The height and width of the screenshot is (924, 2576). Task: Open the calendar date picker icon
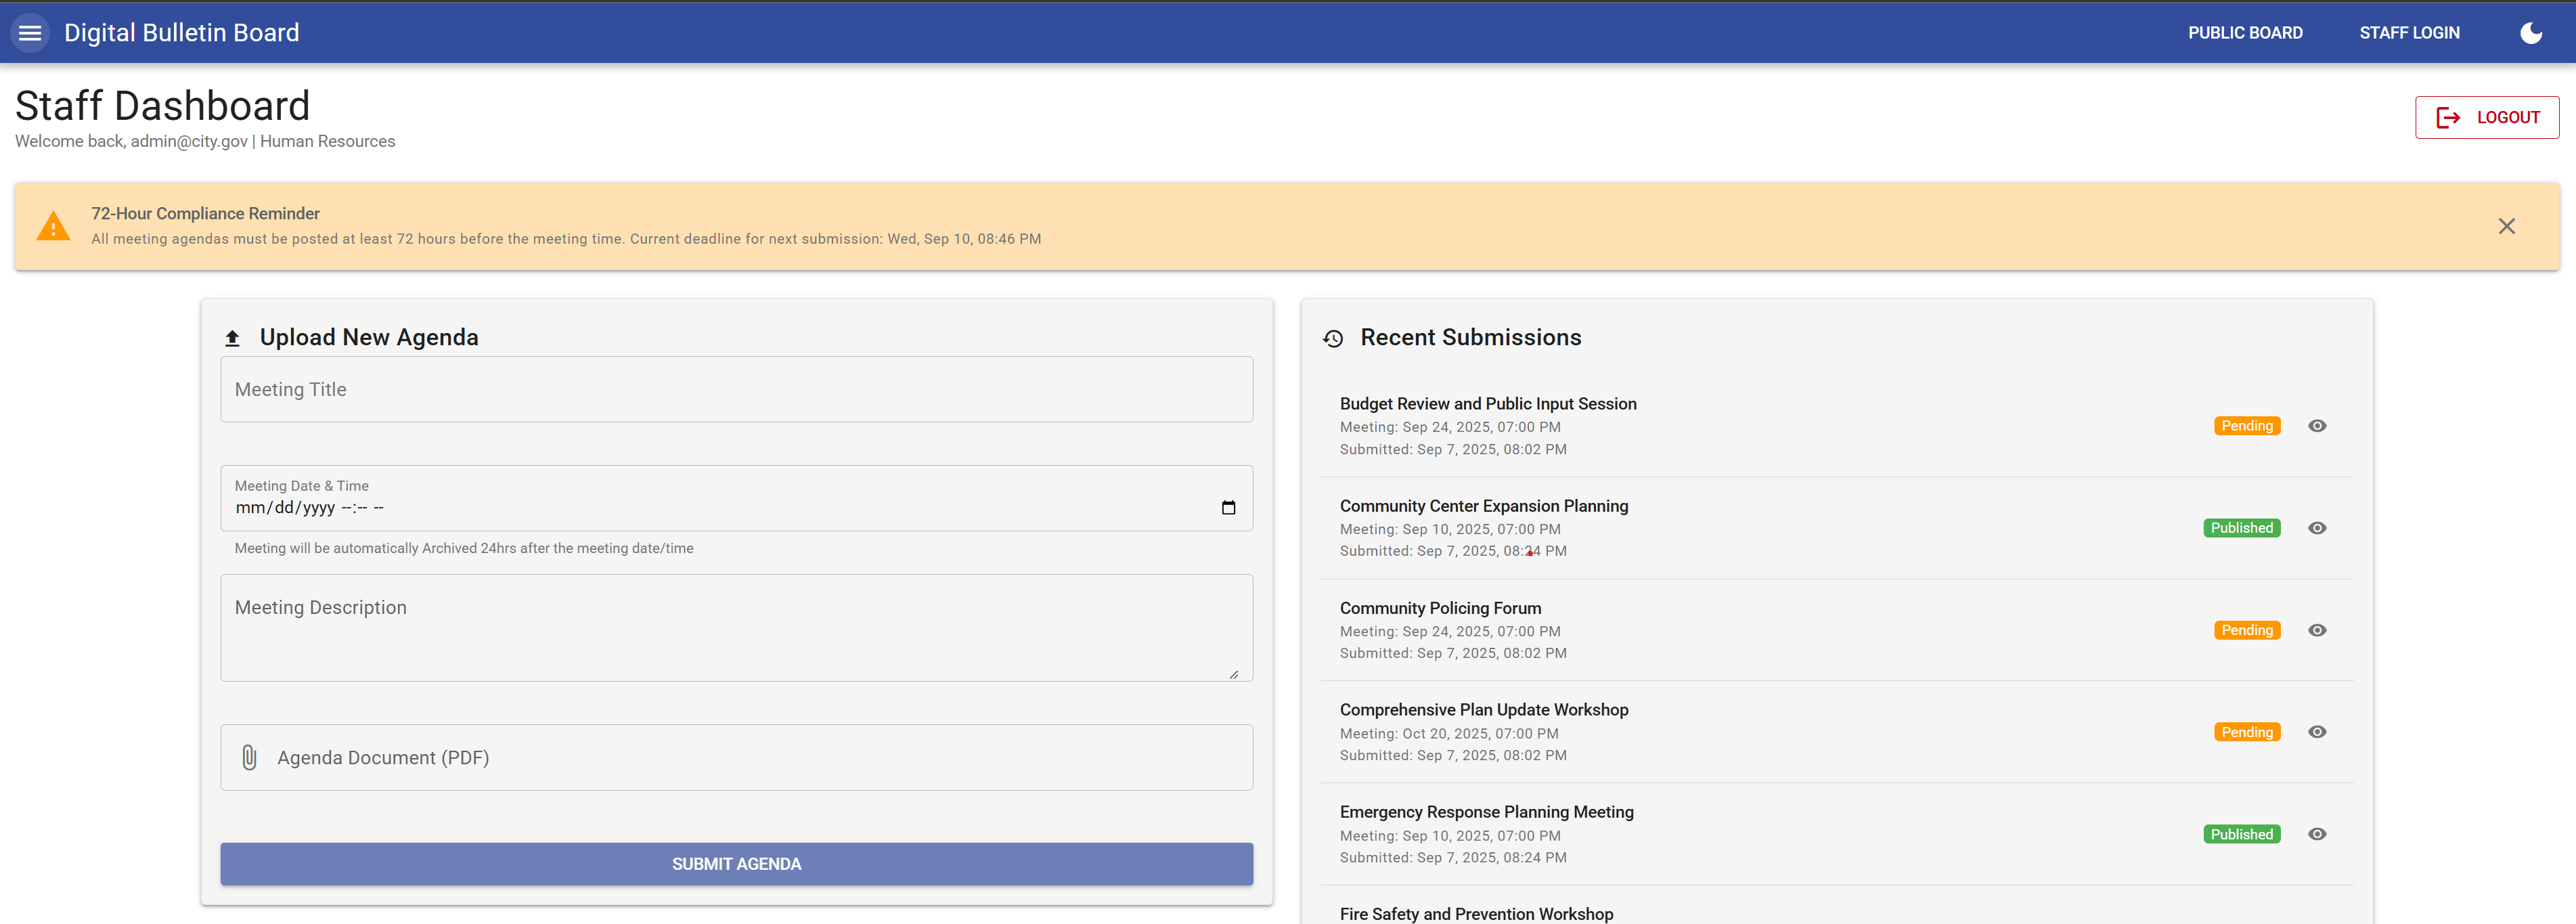(1228, 508)
